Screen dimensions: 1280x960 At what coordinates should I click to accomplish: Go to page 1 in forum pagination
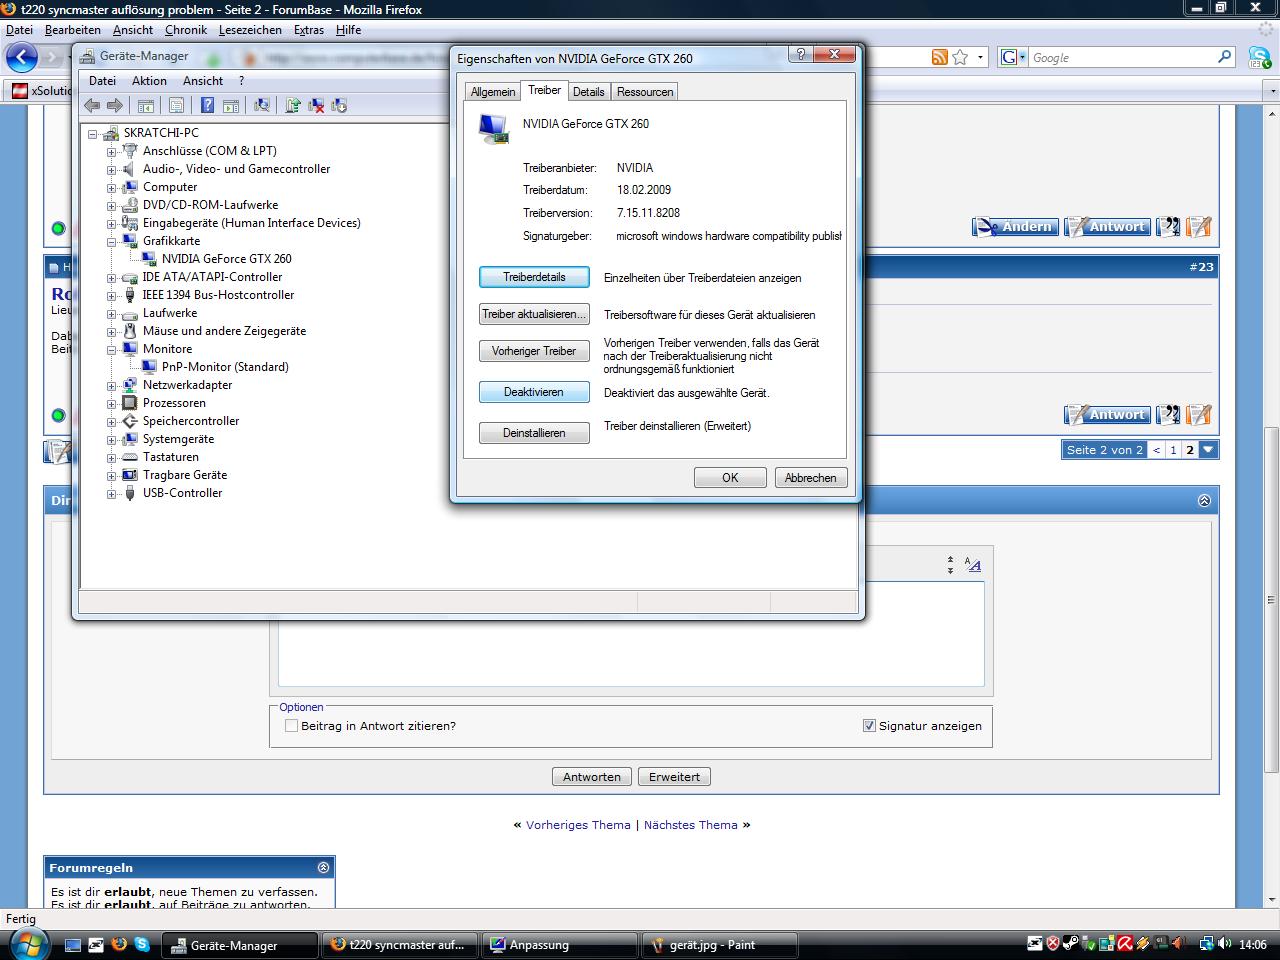[1173, 450]
